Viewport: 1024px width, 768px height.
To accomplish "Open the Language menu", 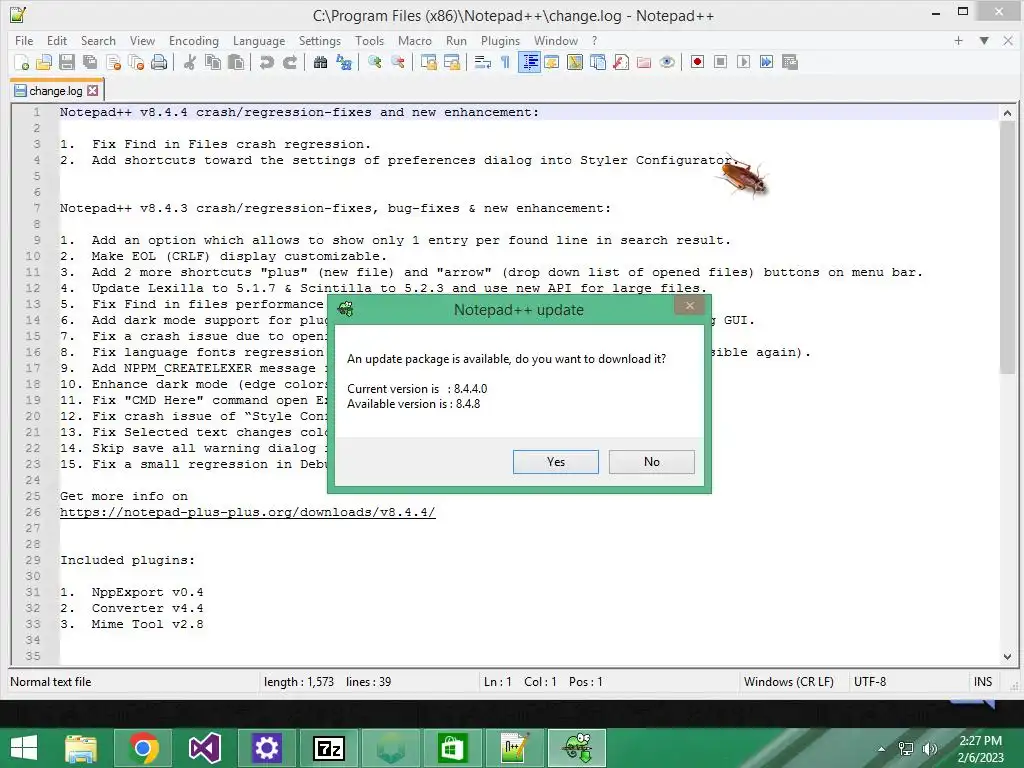I will point(259,40).
